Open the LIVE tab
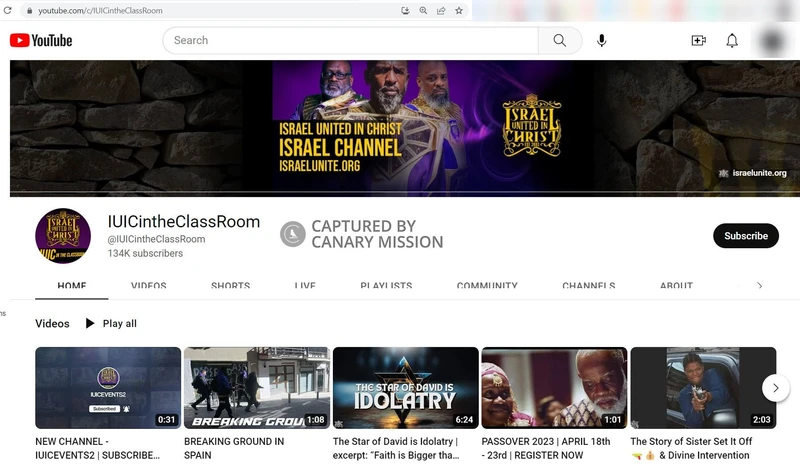Viewport: 800px width, 468px height. [x=305, y=286]
